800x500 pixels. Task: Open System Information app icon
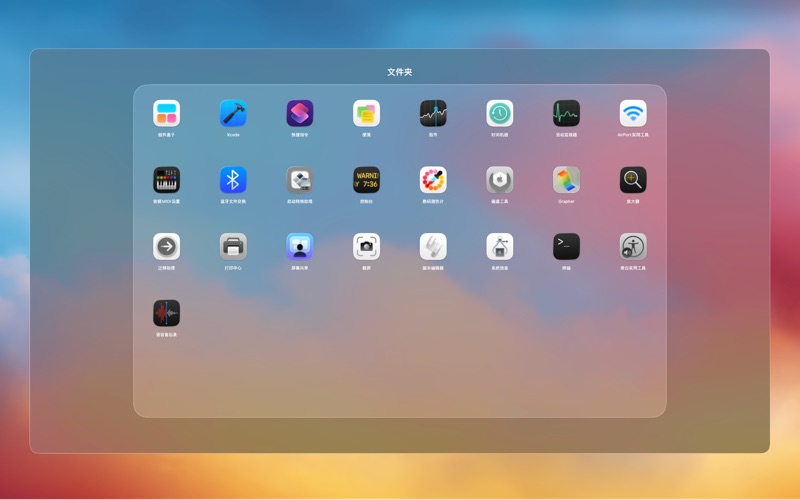coord(499,246)
